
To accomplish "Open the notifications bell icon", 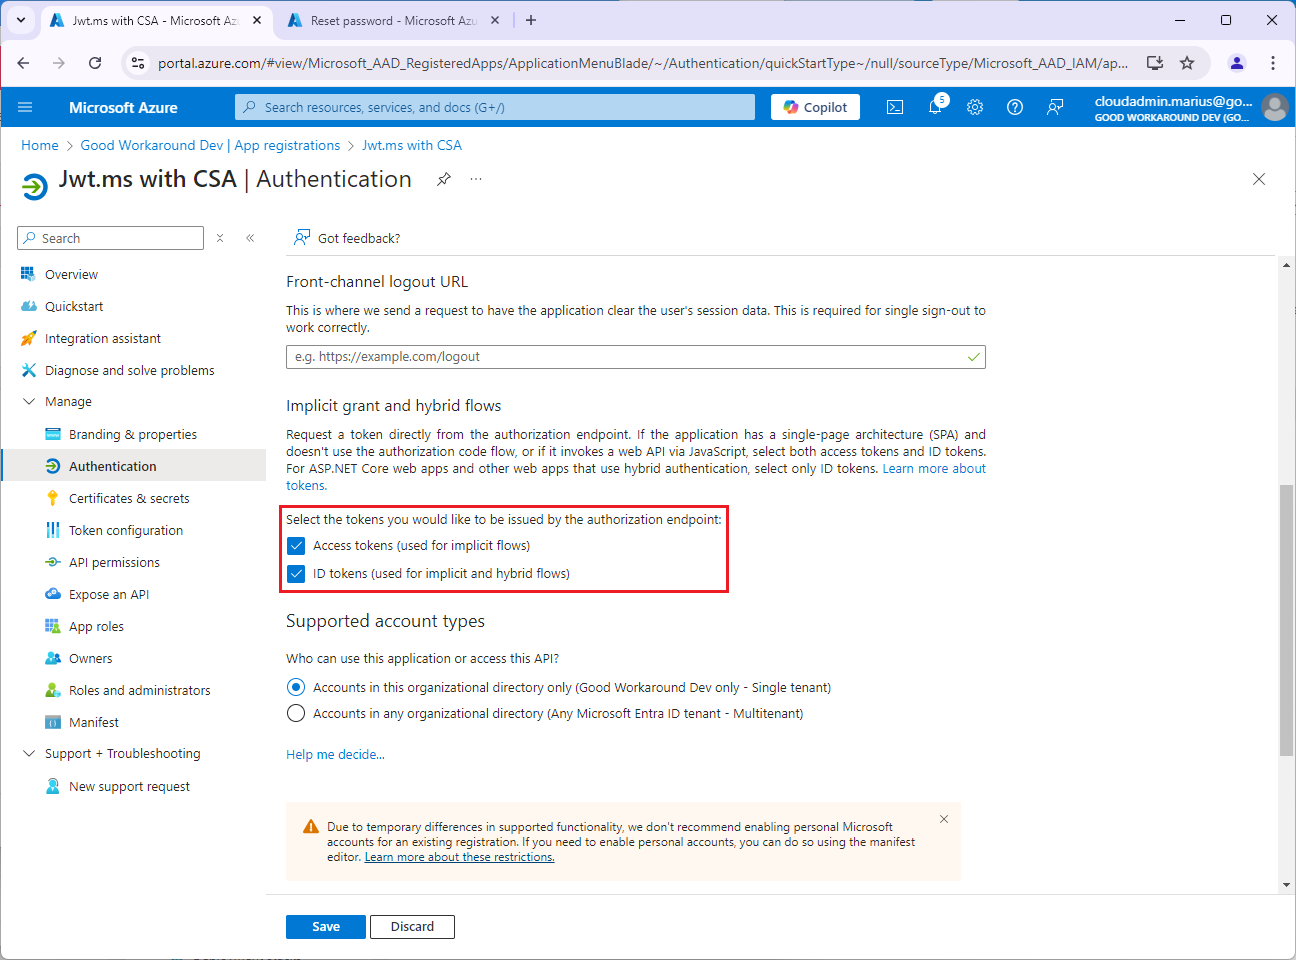I will click(x=935, y=107).
